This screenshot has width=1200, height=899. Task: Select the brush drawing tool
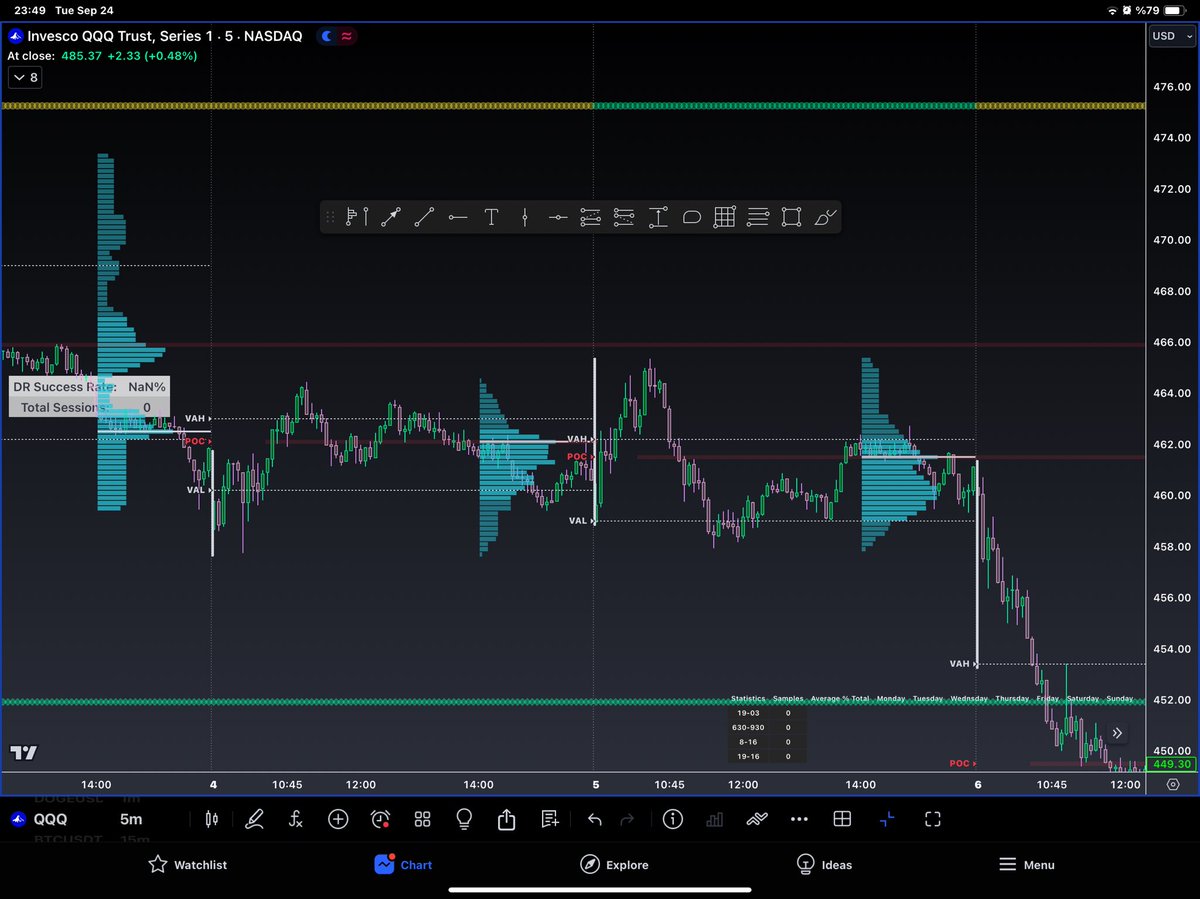[x=825, y=216]
